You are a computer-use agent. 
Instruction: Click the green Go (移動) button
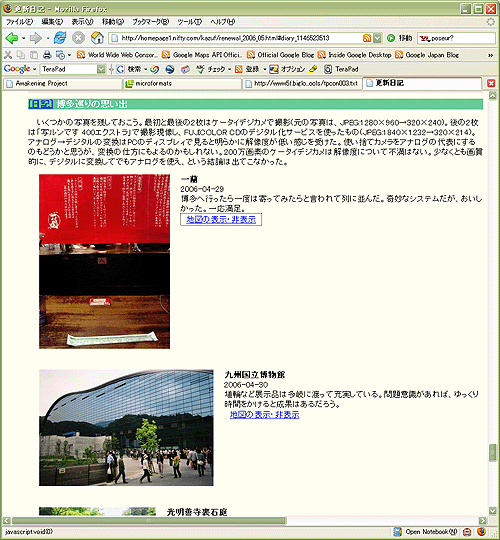(x=399, y=38)
